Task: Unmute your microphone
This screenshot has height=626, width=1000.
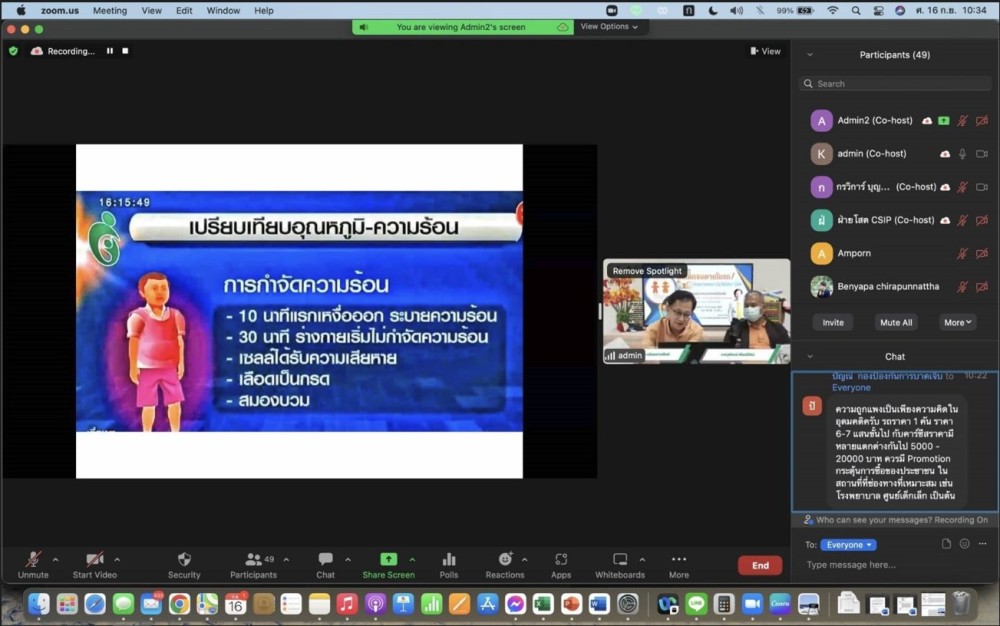Action: click(33, 560)
